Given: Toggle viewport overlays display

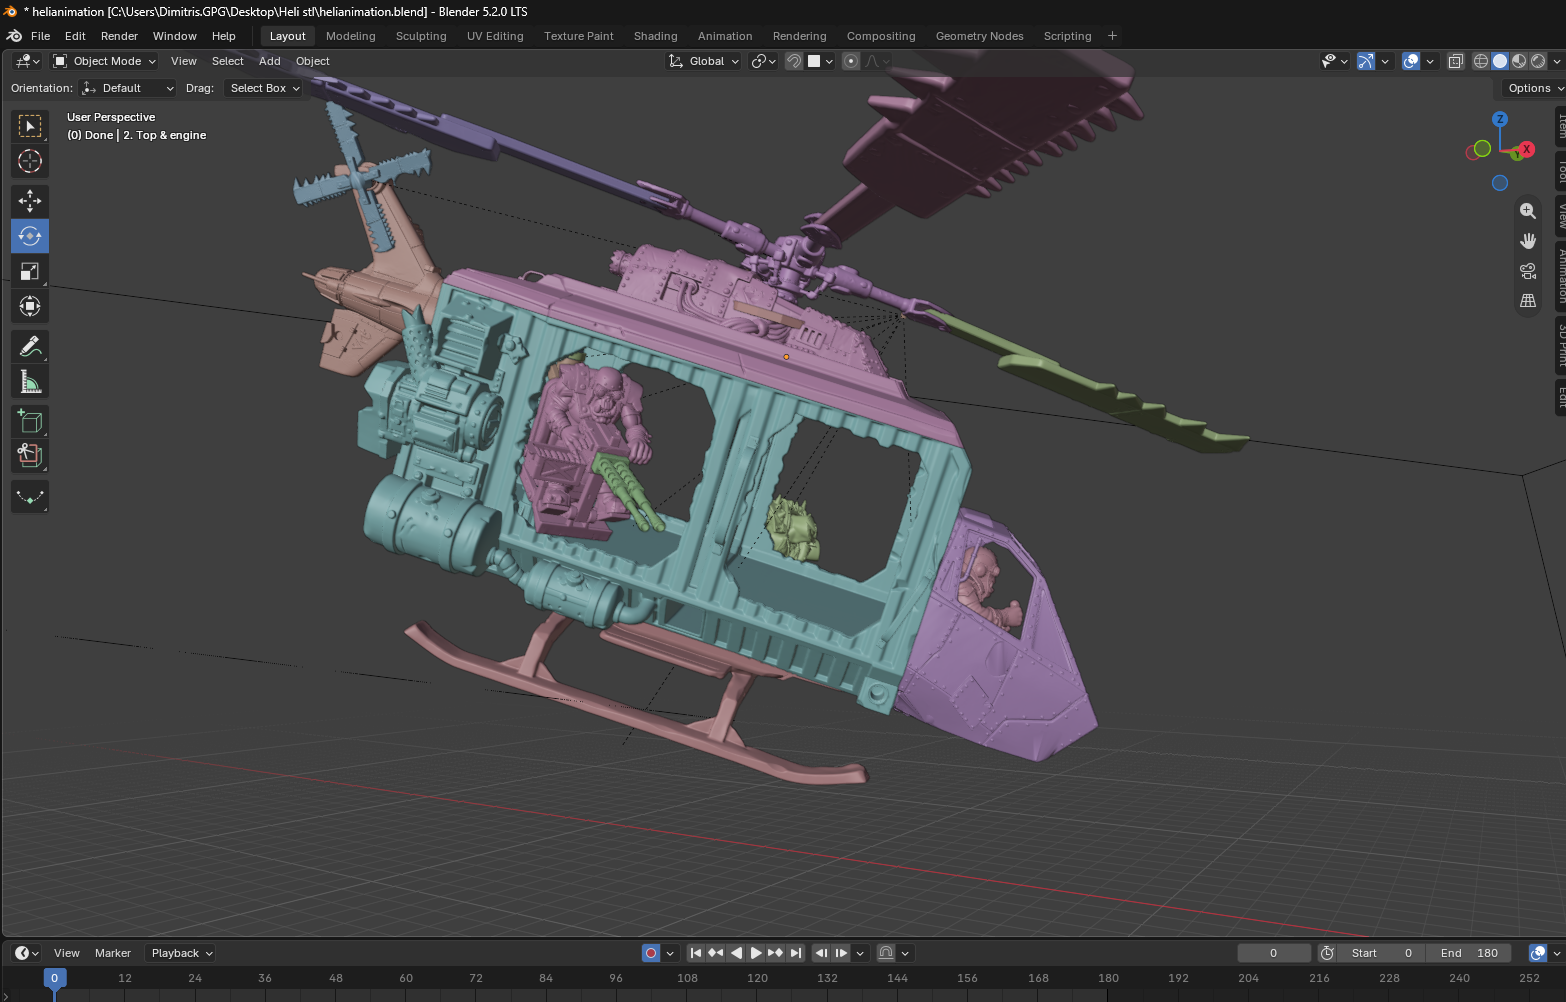Looking at the screenshot, I should pos(1411,61).
